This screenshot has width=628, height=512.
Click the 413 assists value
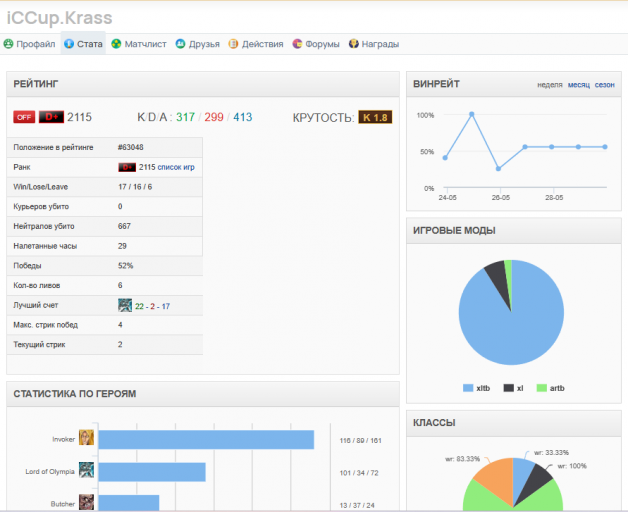[243, 117]
